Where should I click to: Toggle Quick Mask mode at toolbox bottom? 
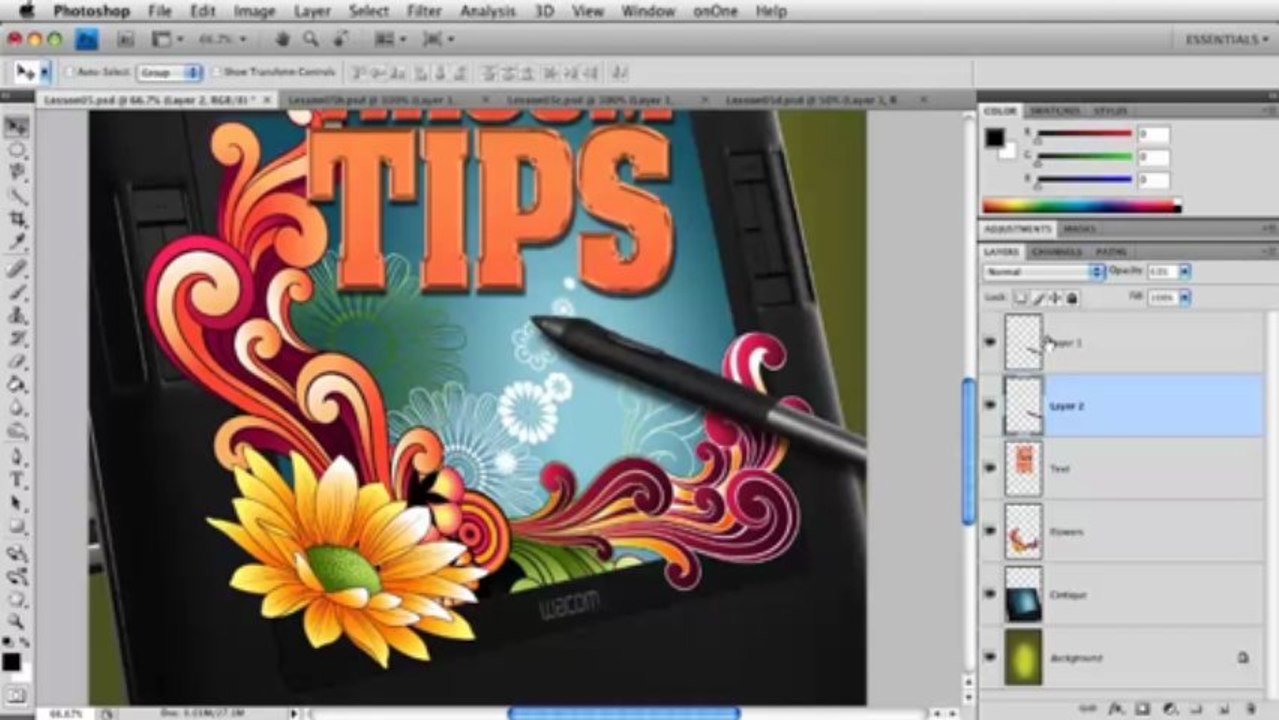[16, 694]
